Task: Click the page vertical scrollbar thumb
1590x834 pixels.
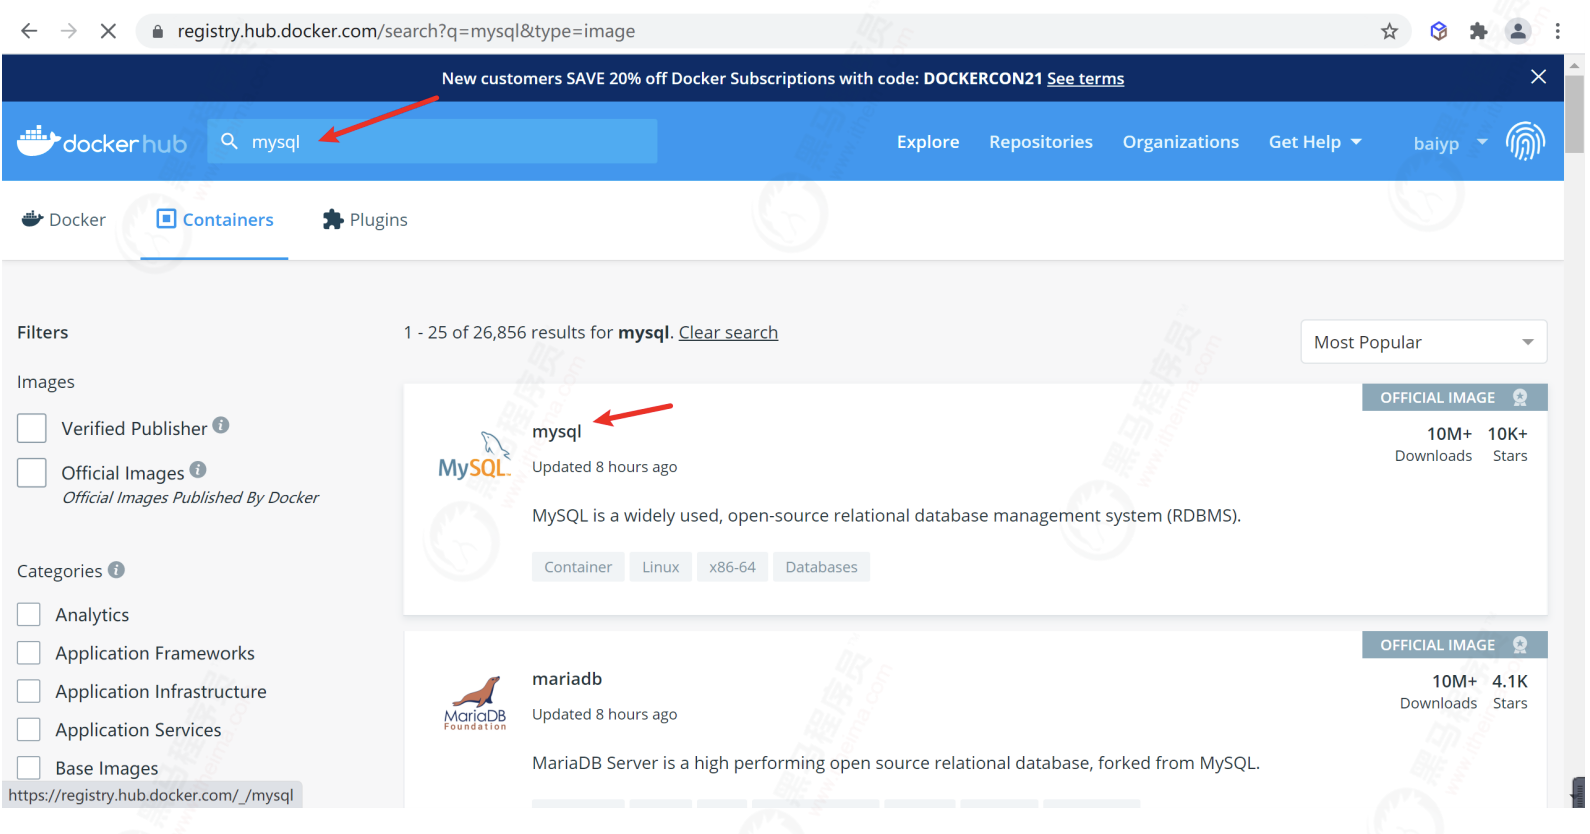Action: coord(1574,113)
